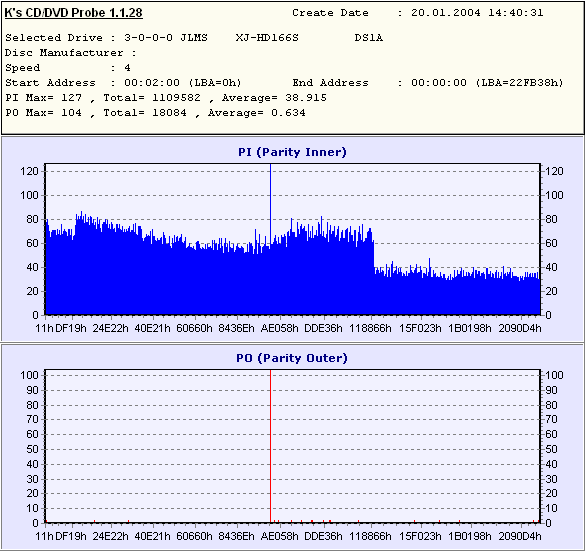Viewport: 585px width, 551px height.
Task: Click the K's CD/DVD Probe 1.1.28 title
Action: 73,13
